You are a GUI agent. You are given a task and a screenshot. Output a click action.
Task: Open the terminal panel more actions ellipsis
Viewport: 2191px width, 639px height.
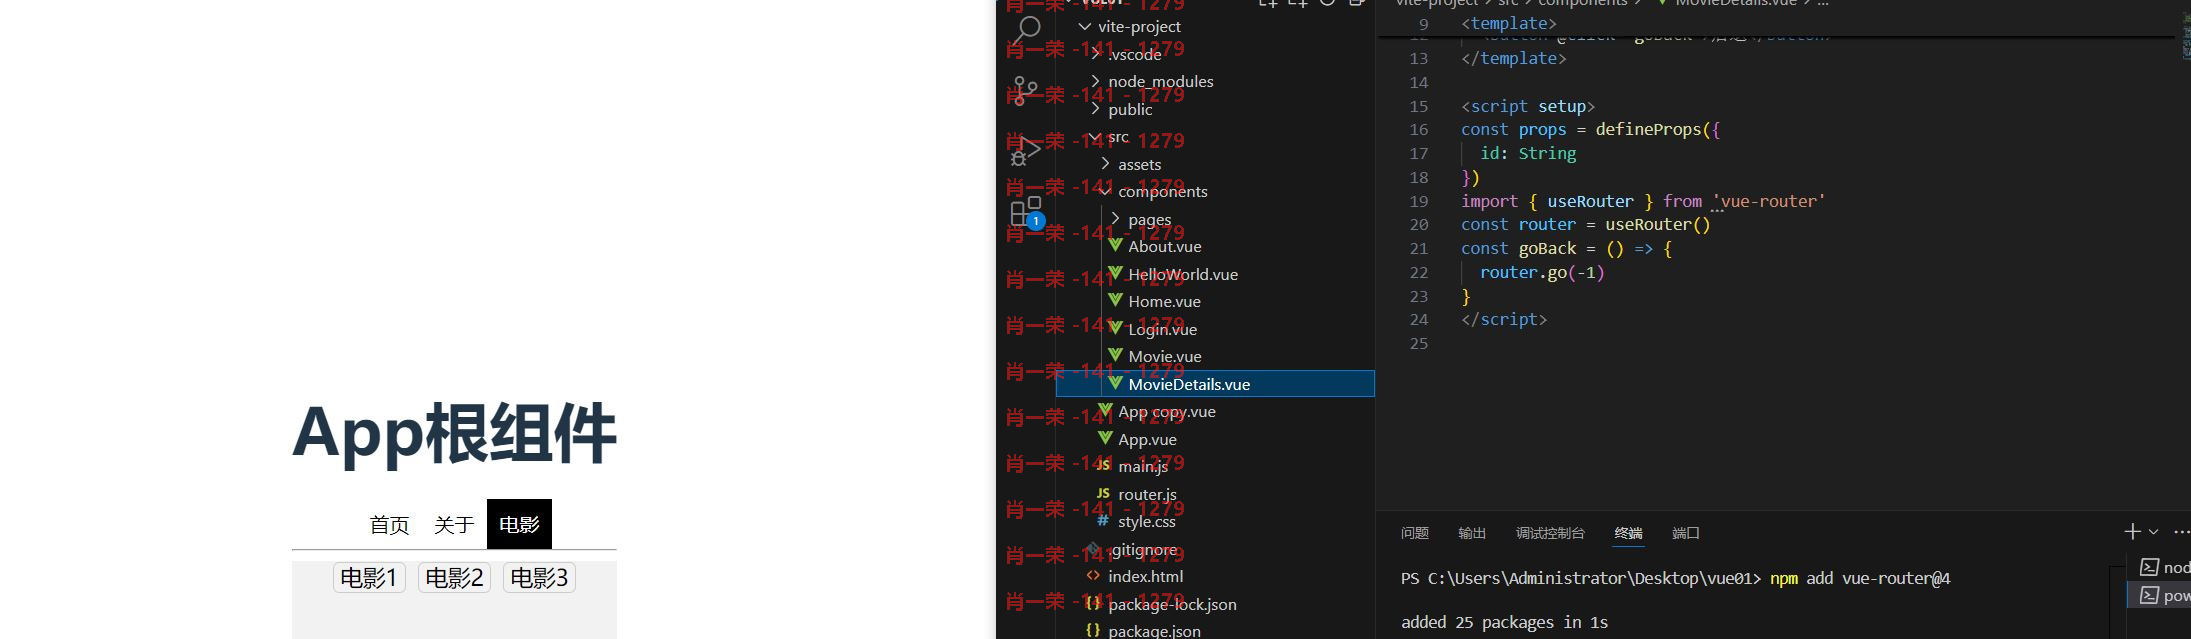click(x=2181, y=532)
